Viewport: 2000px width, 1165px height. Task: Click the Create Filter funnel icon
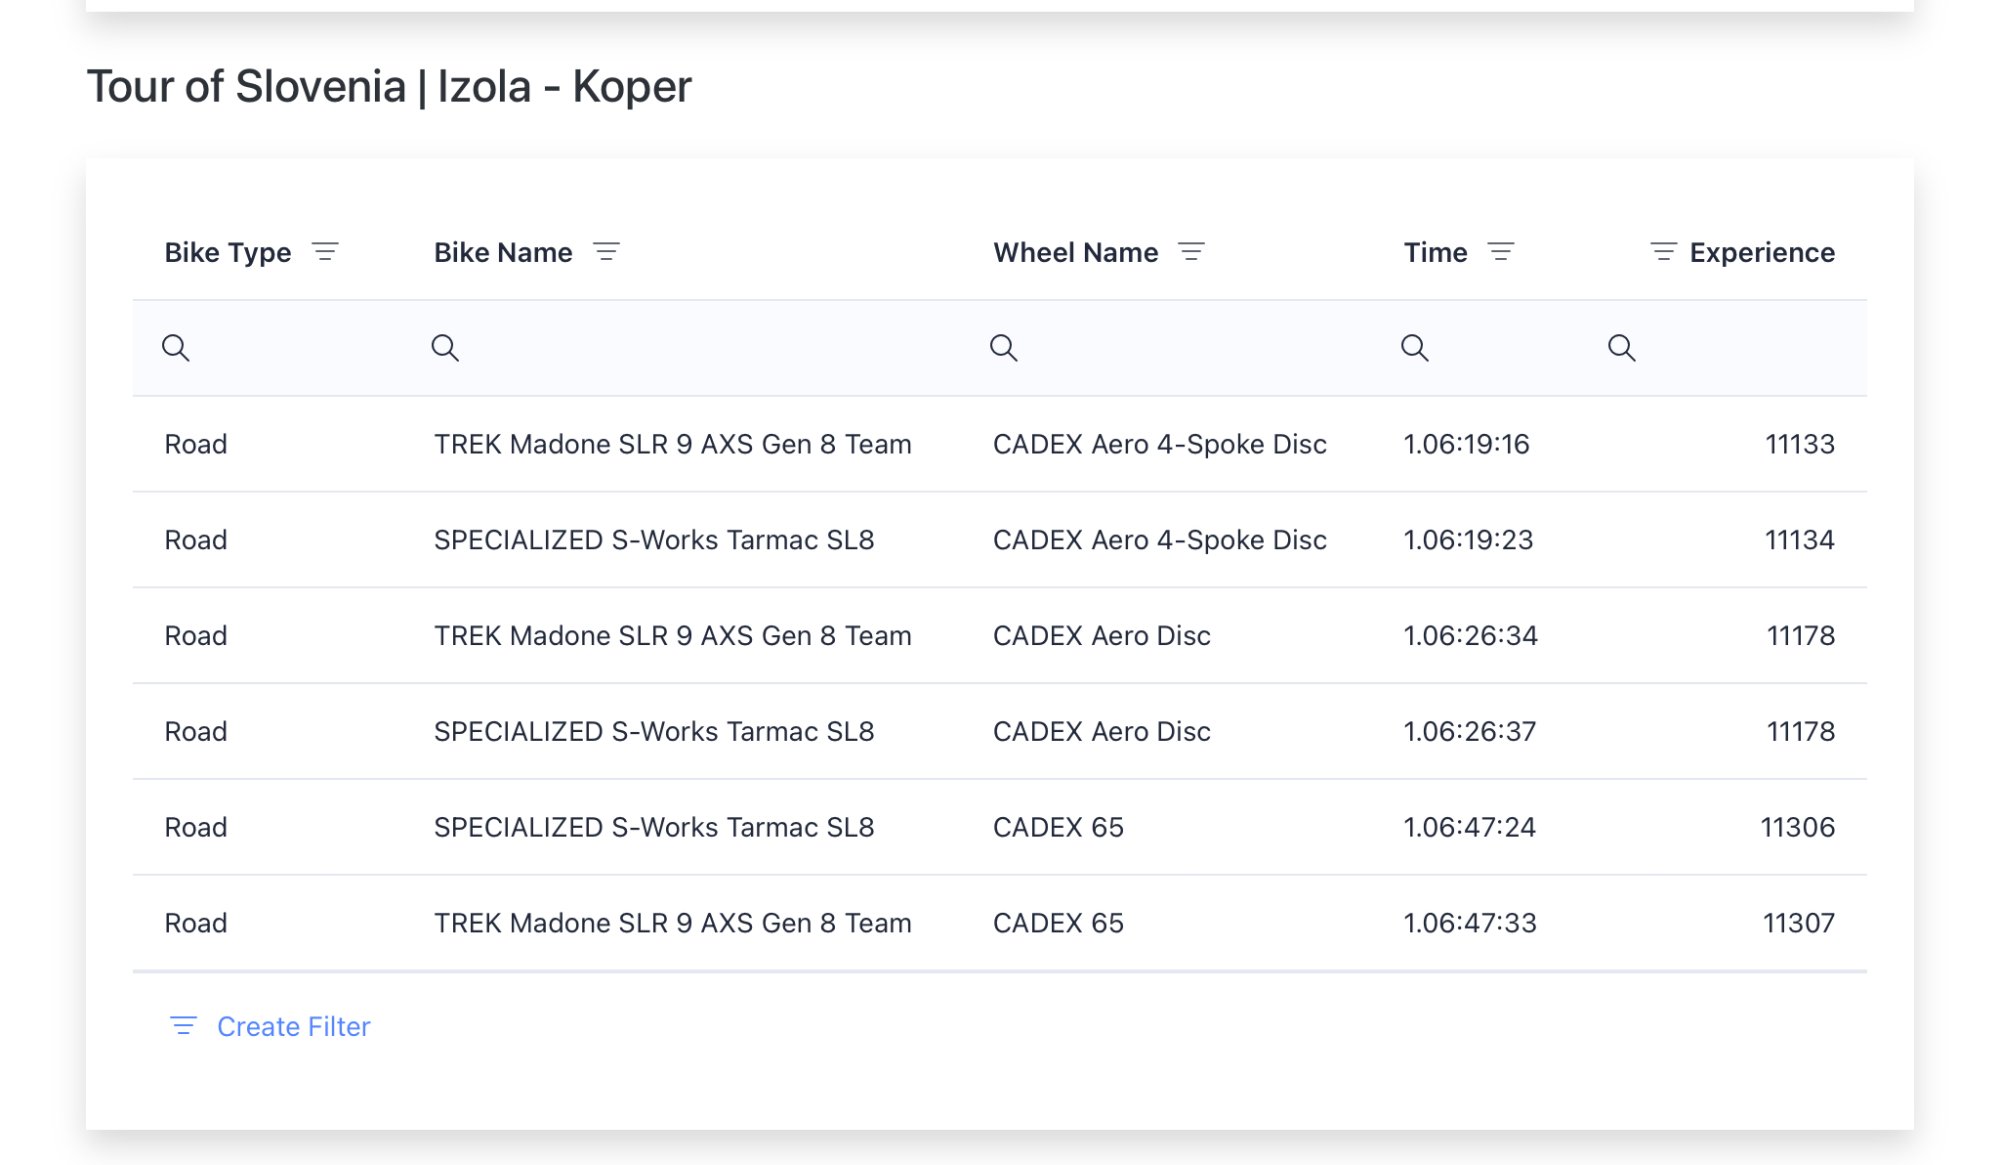coord(184,1026)
